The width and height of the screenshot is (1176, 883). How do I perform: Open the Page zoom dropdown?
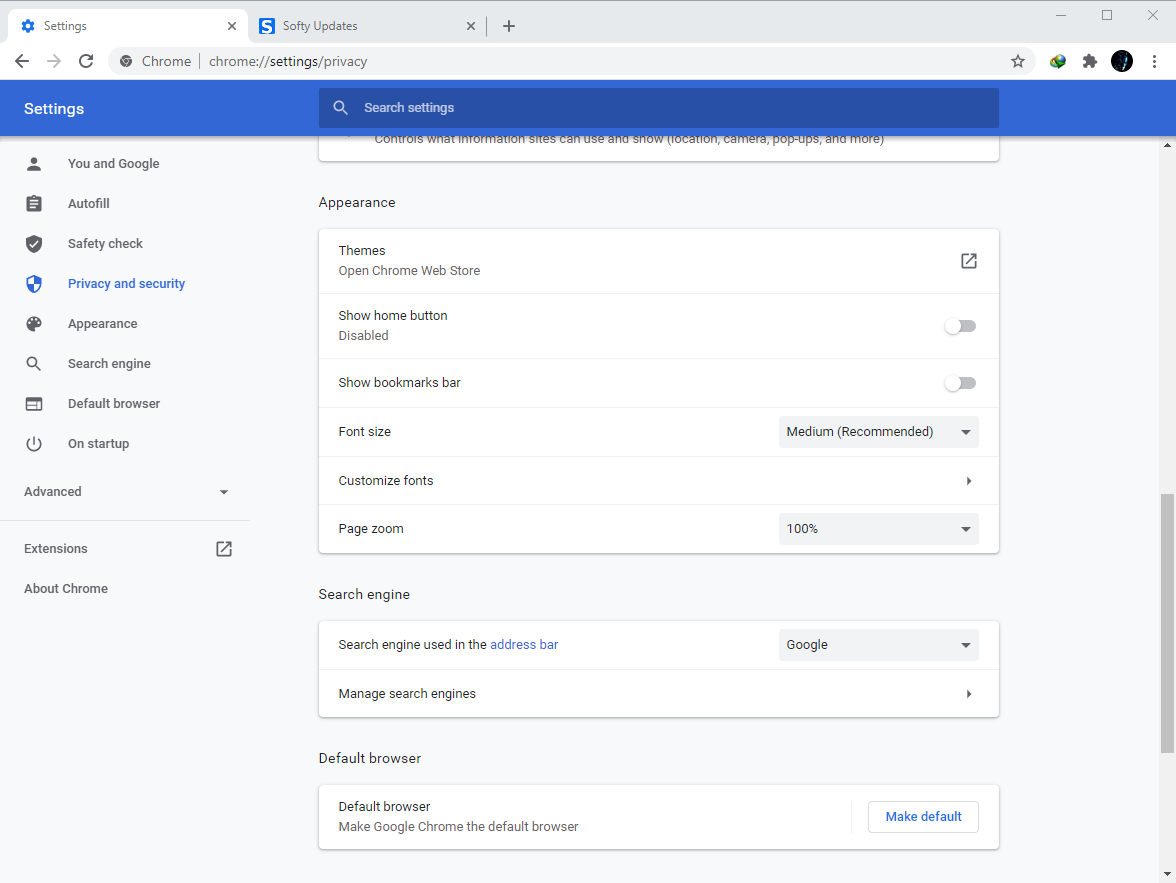coord(878,529)
